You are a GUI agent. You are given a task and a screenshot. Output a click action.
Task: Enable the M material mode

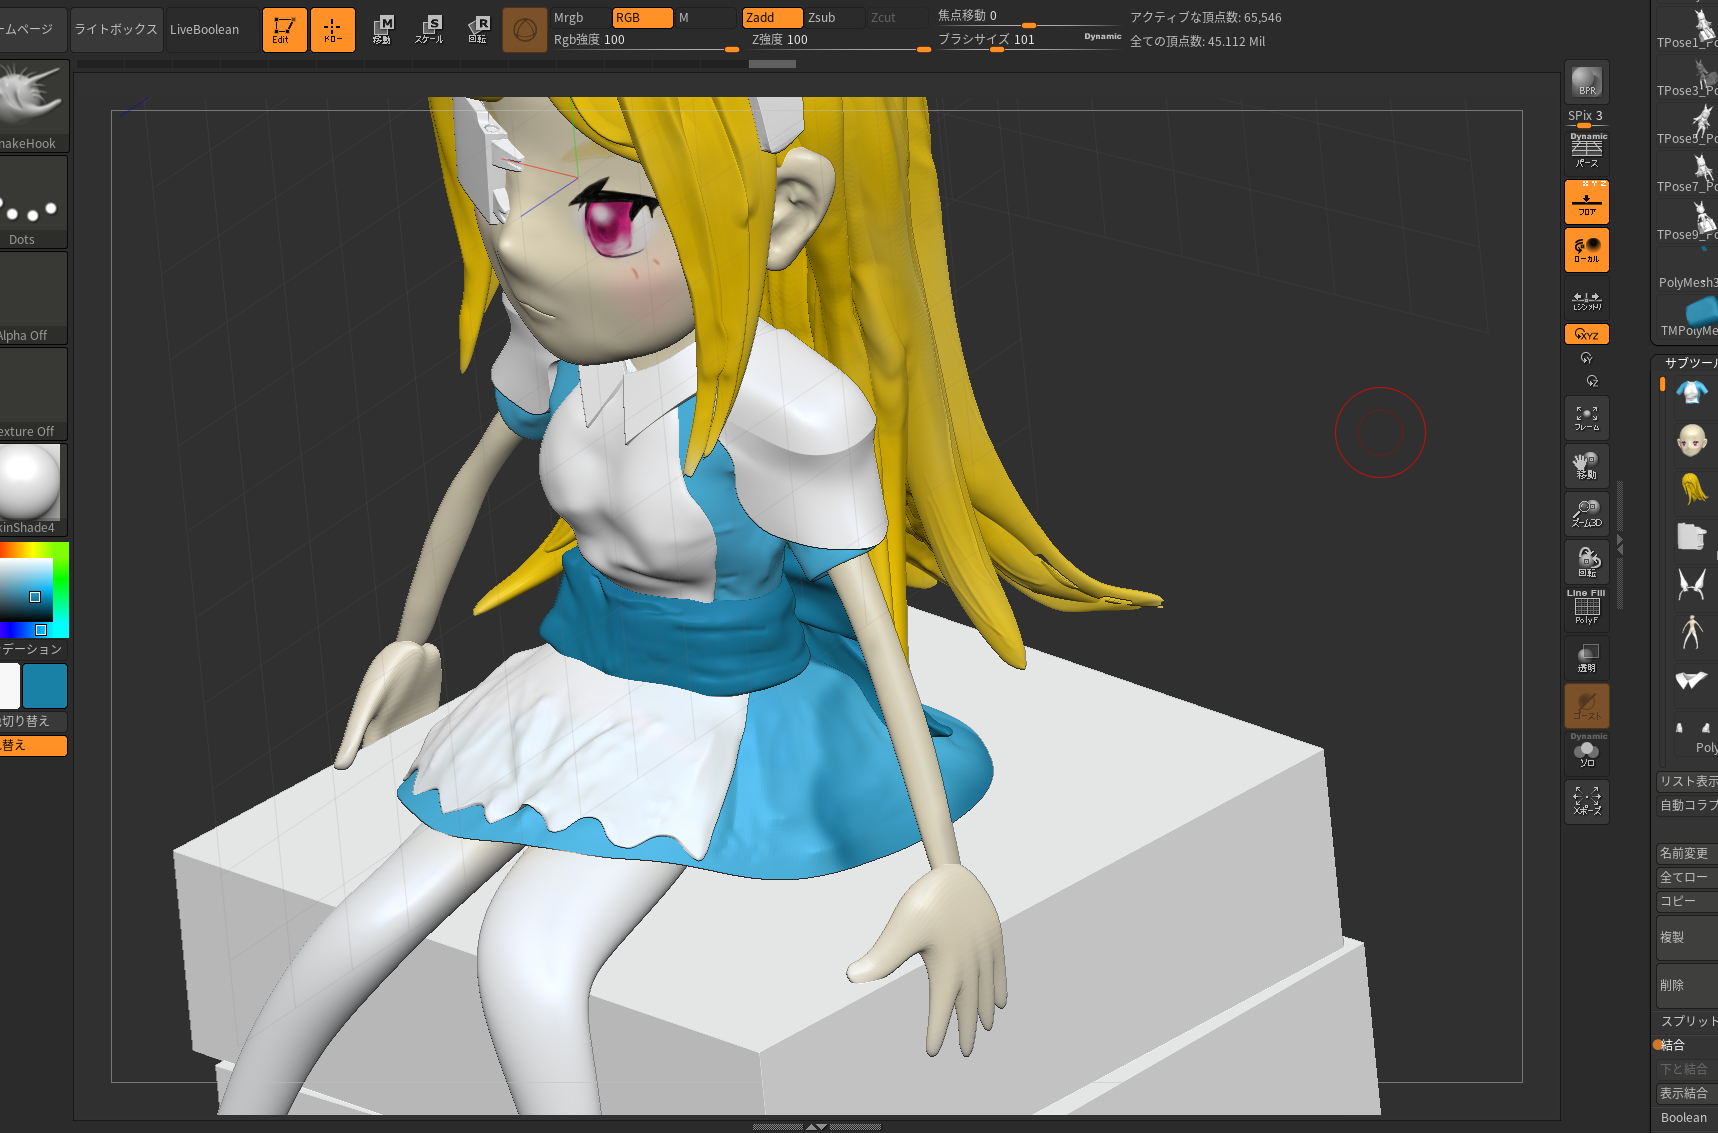[705, 18]
